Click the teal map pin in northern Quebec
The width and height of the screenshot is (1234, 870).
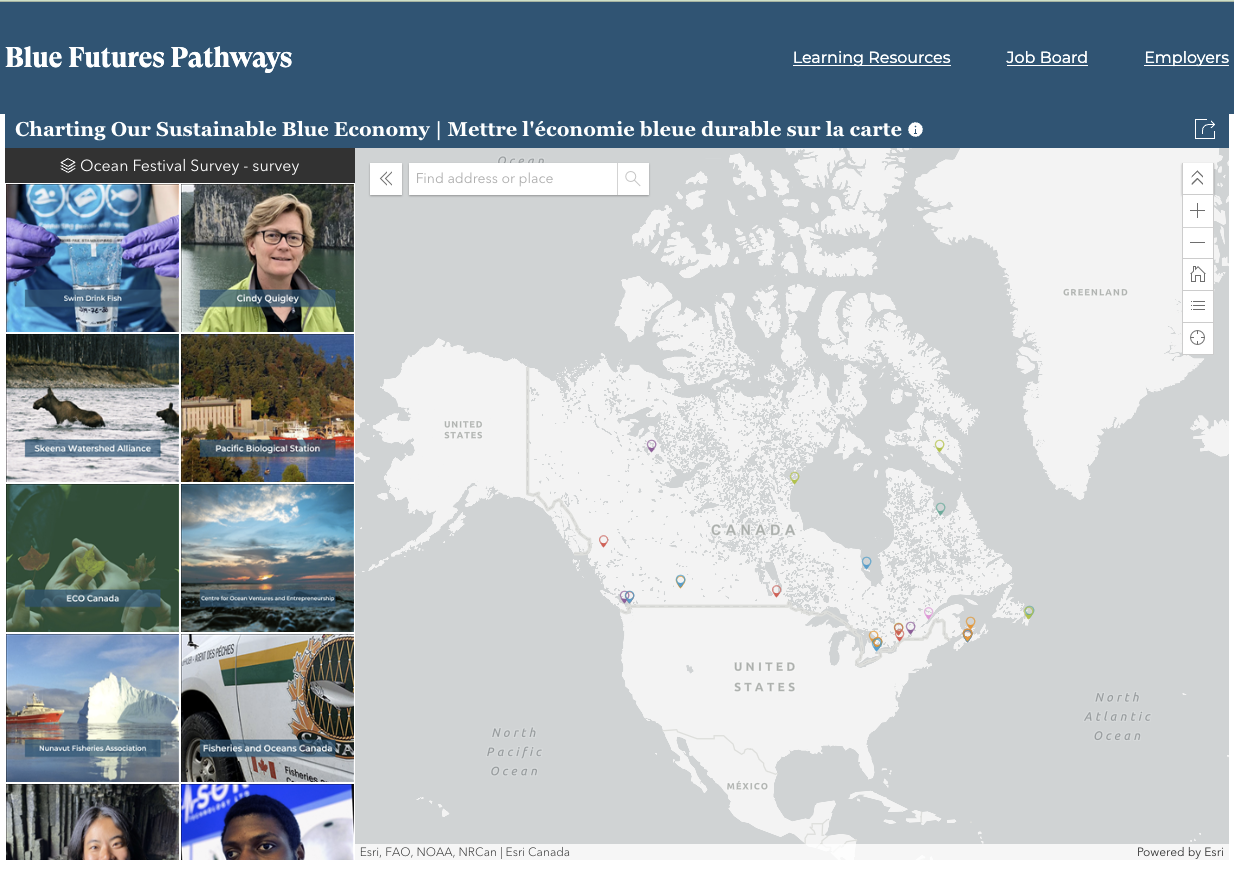tap(940, 508)
